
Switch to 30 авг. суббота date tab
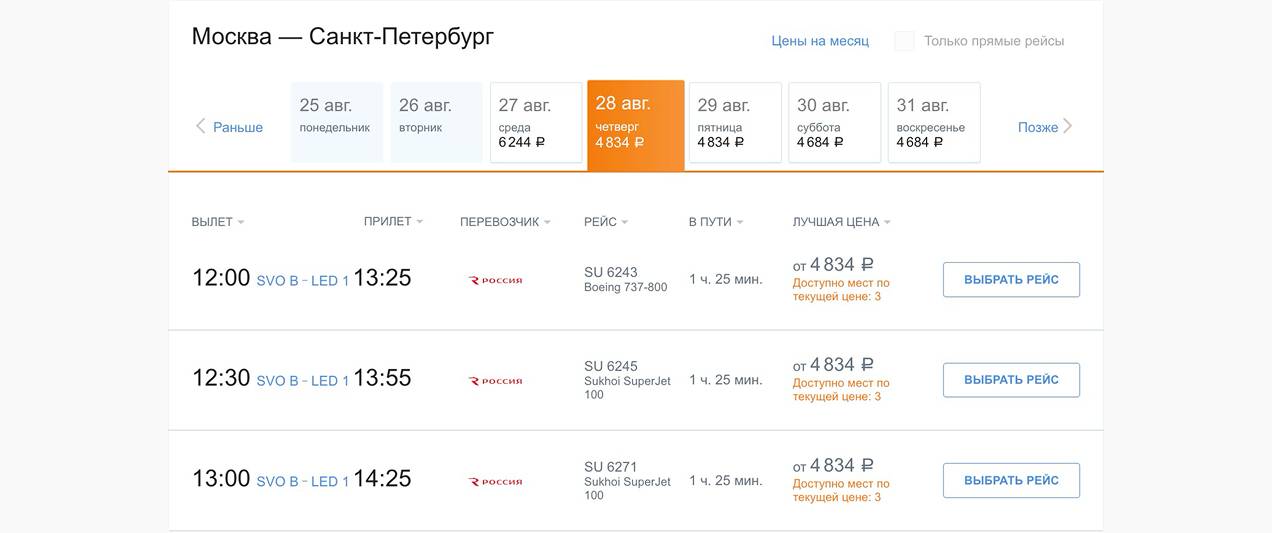(x=834, y=122)
